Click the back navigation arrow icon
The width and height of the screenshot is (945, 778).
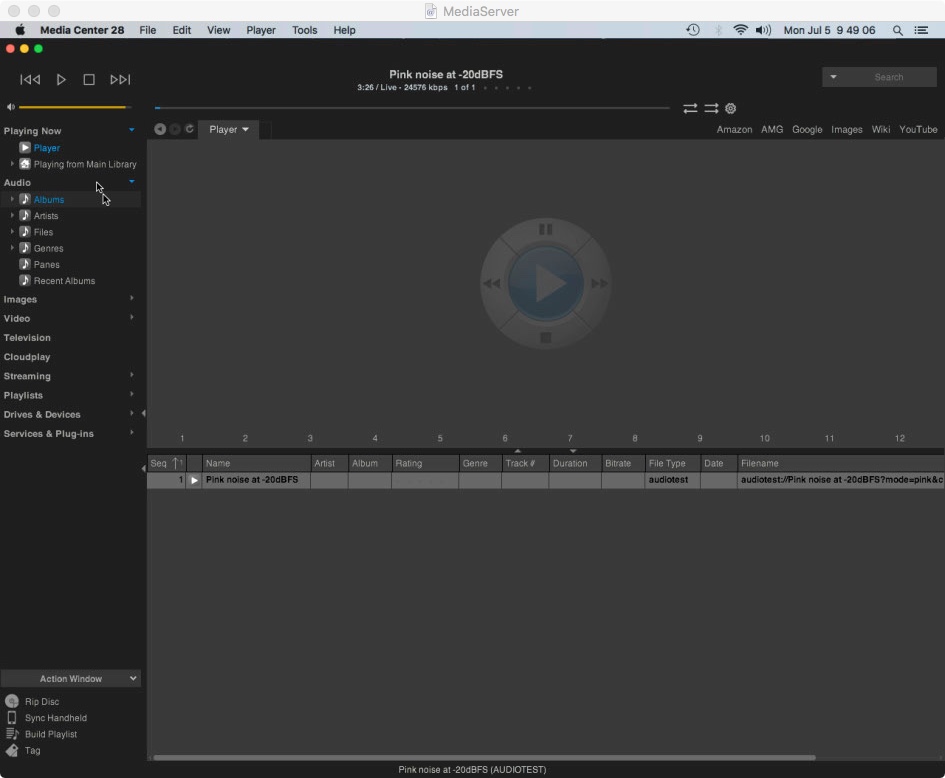[160, 129]
